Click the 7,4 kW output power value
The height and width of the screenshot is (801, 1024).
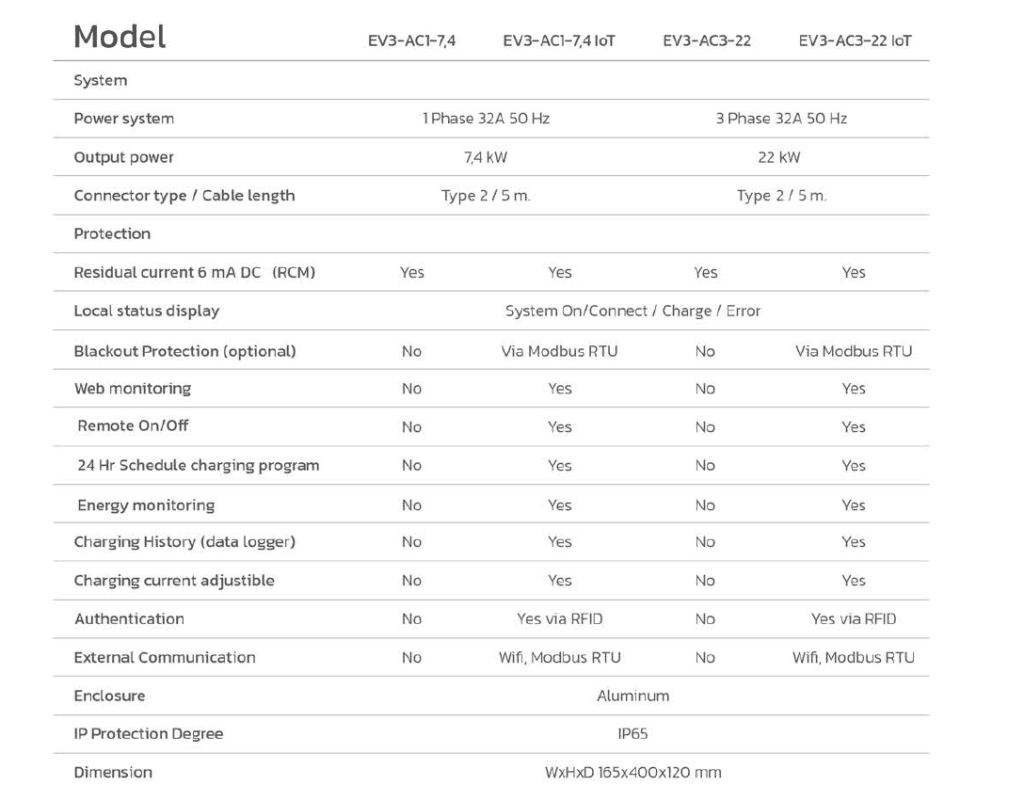486,157
